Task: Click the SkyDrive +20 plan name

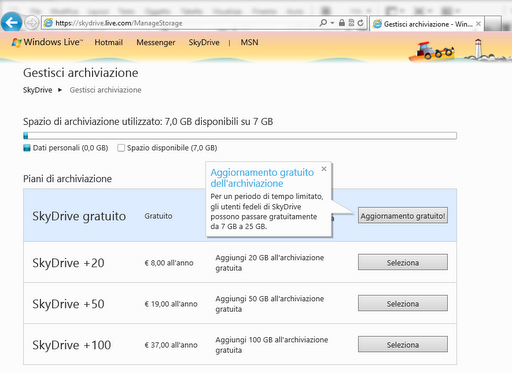Action: click(68, 263)
